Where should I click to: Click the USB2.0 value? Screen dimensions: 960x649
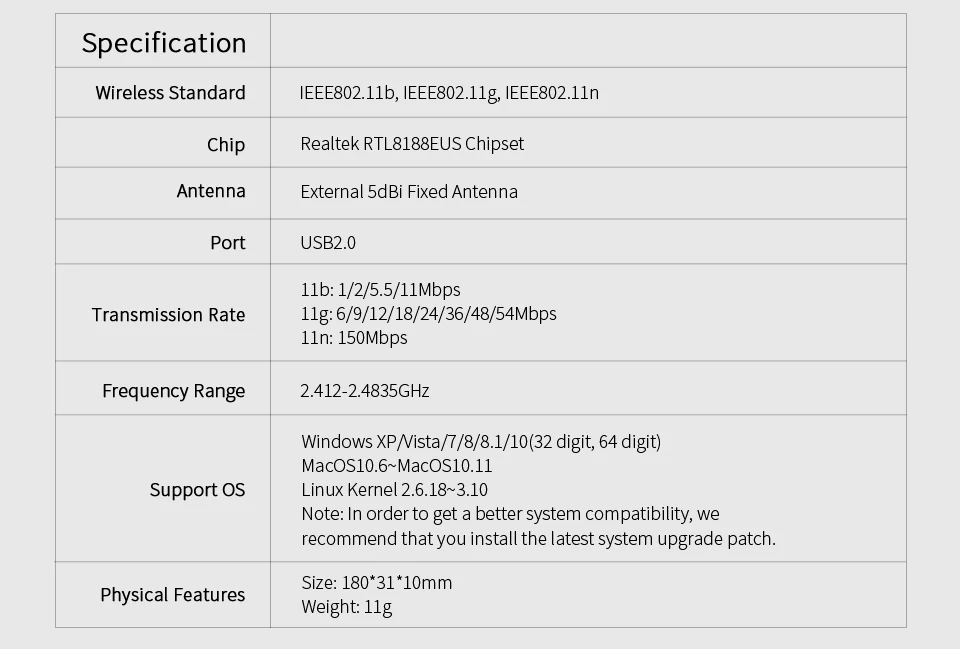click(x=328, y=243)
